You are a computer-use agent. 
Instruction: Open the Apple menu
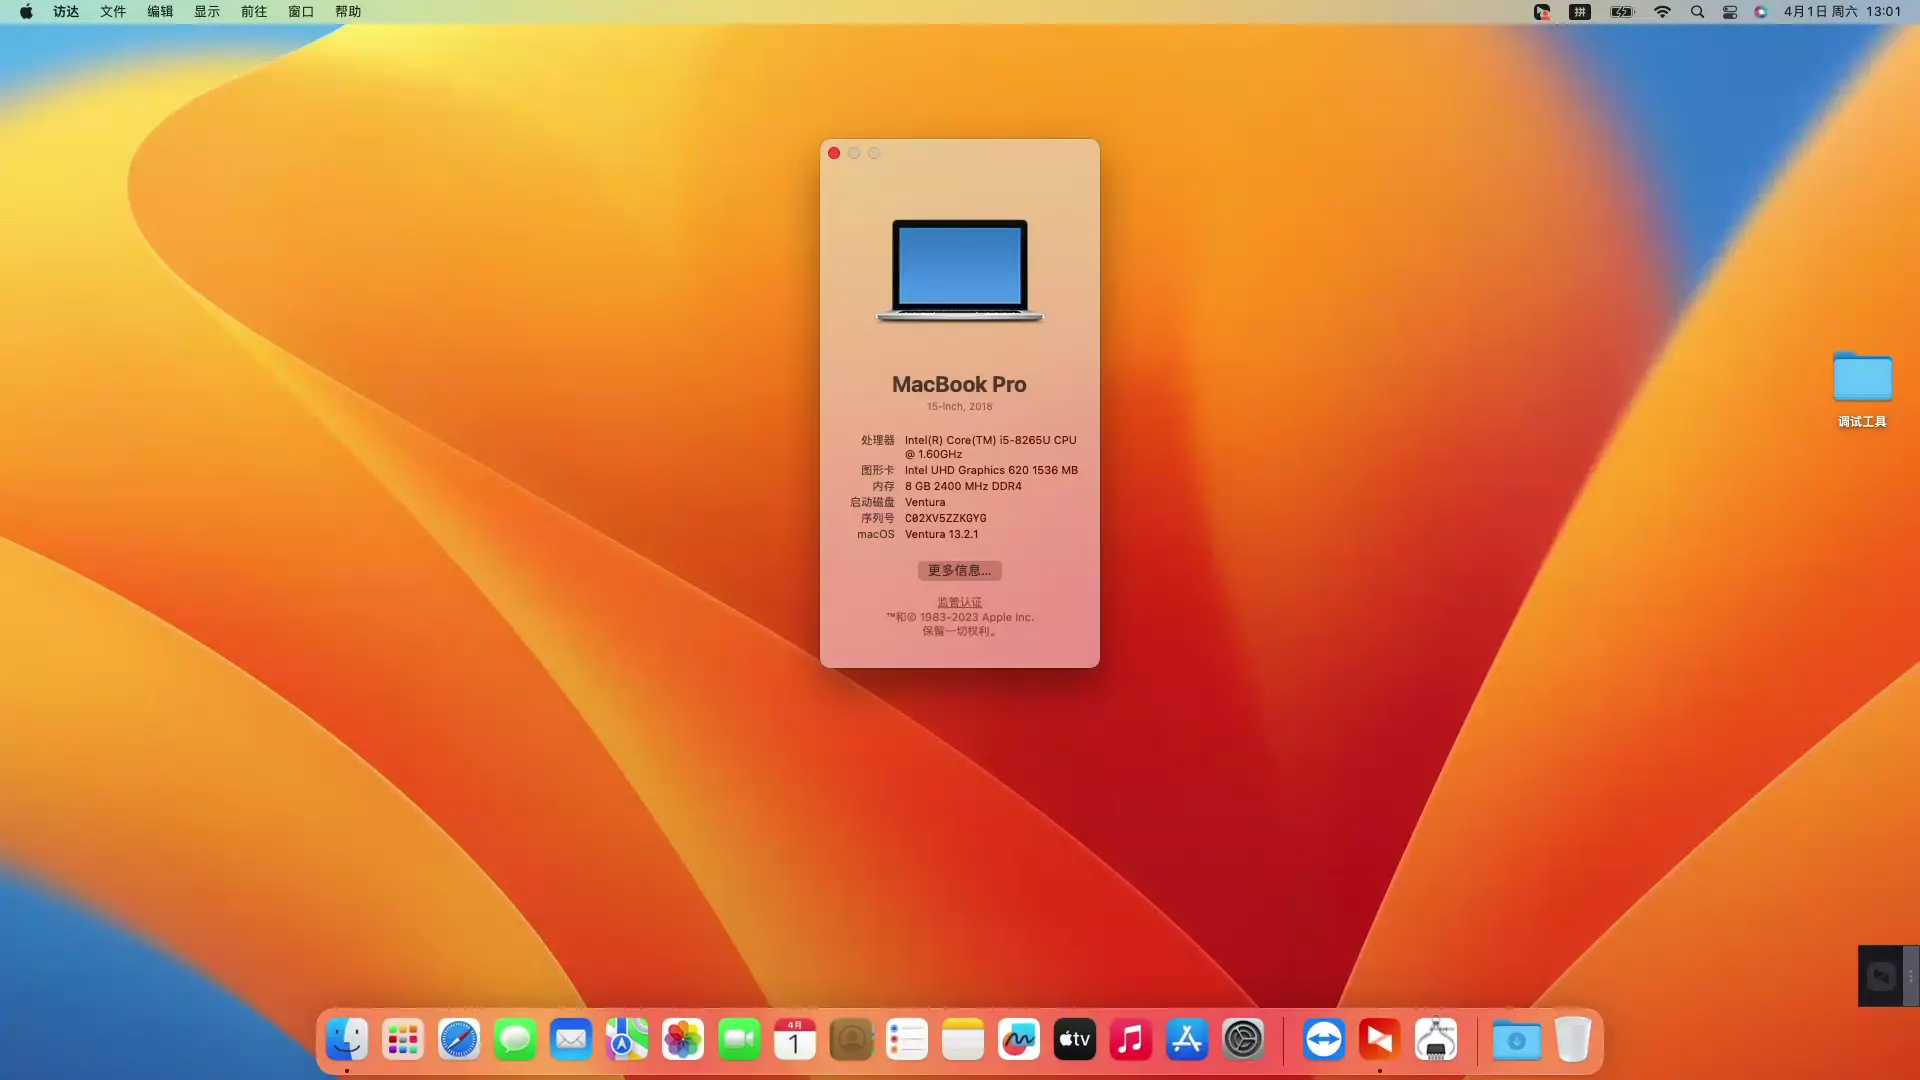26,12
